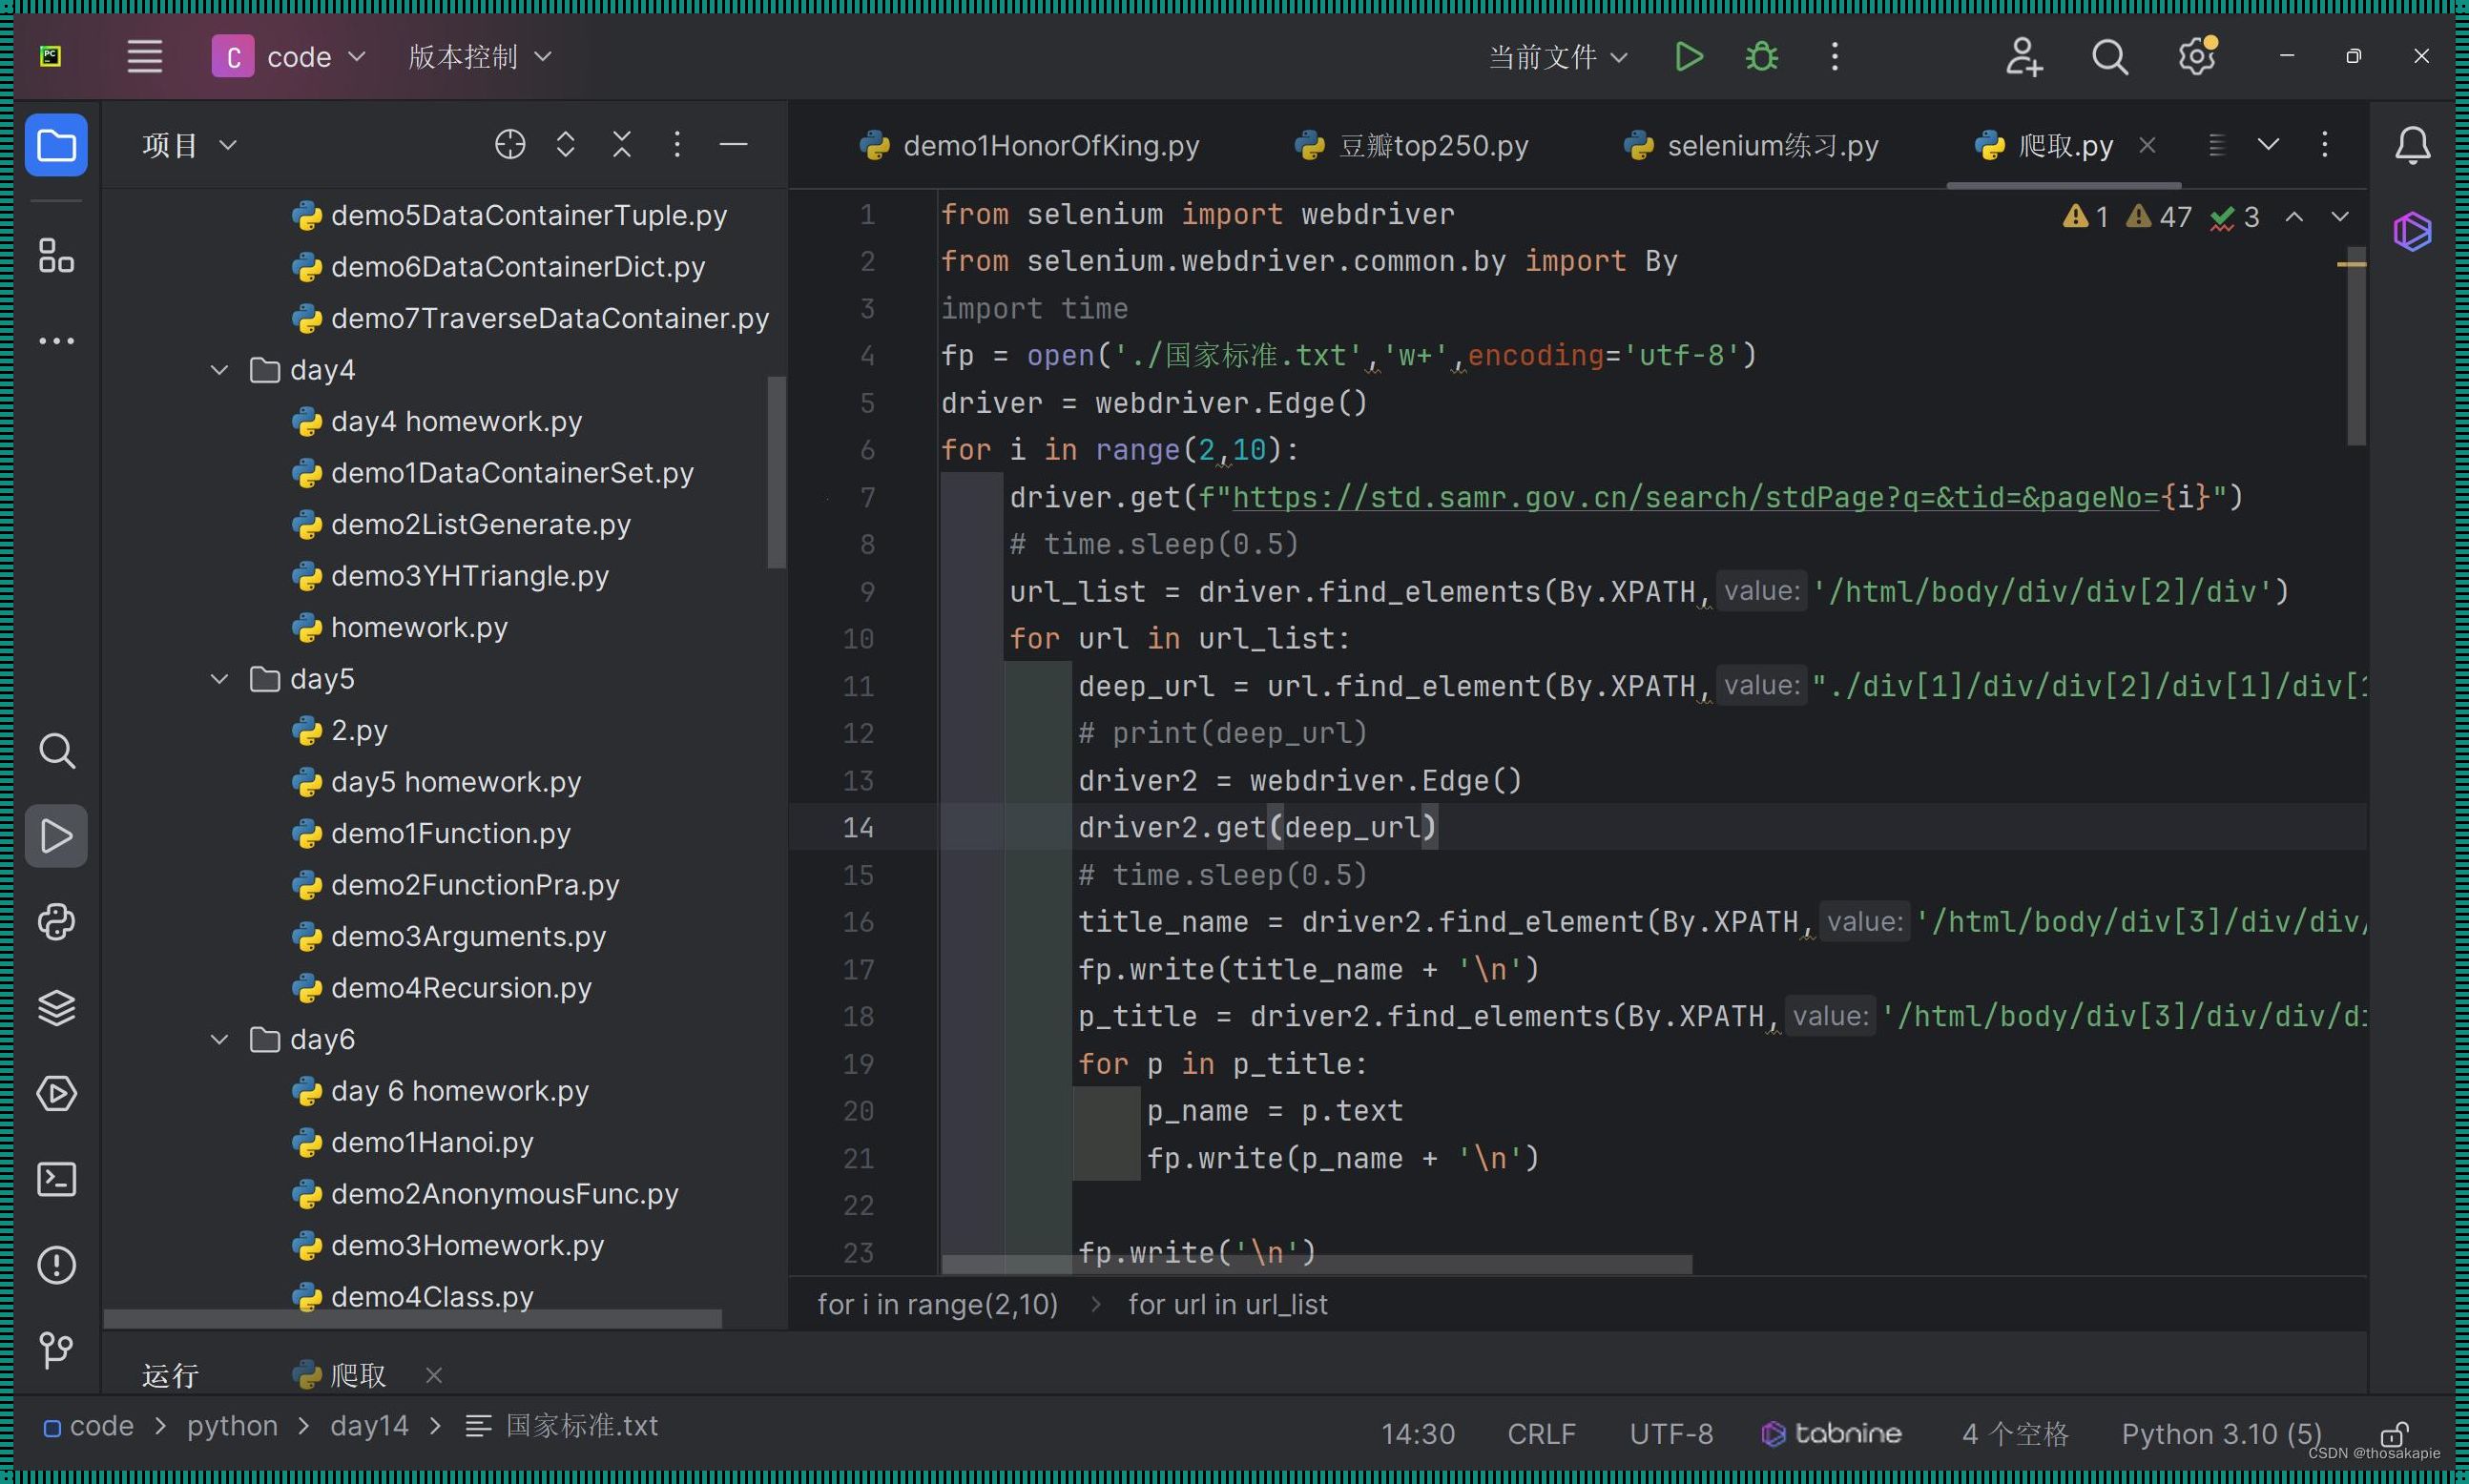Open the 爬取 run tab in Run panel
The width and height of the screenshot is (2469, 1484).
click(x=340, y=1376)
